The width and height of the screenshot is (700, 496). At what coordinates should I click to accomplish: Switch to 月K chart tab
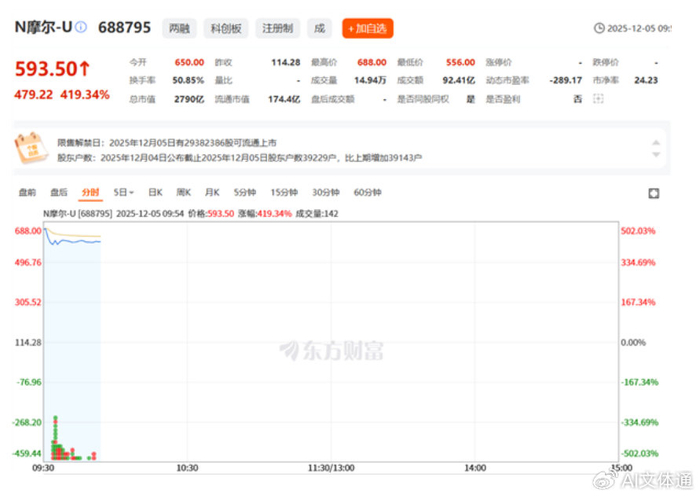(212, 192)
